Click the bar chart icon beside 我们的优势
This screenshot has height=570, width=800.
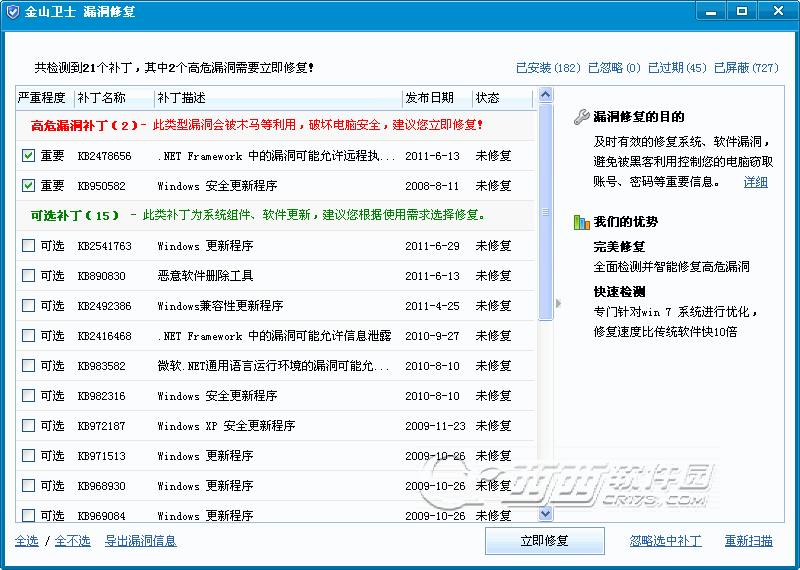(x=581, y=222)
